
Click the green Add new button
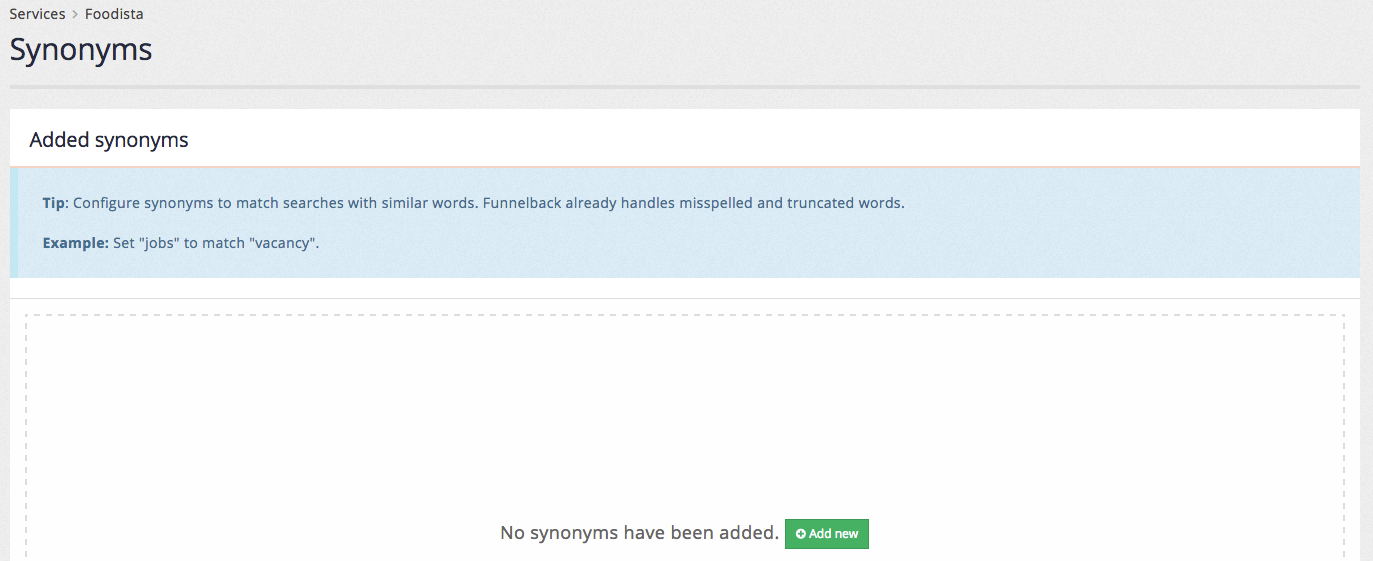827,534
